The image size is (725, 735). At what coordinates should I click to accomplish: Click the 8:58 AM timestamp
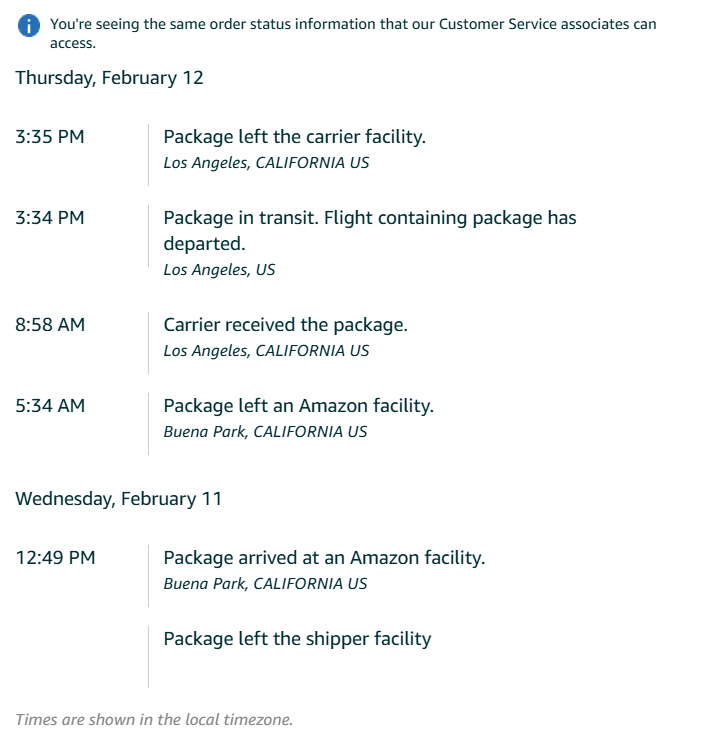tap(50, 325)
